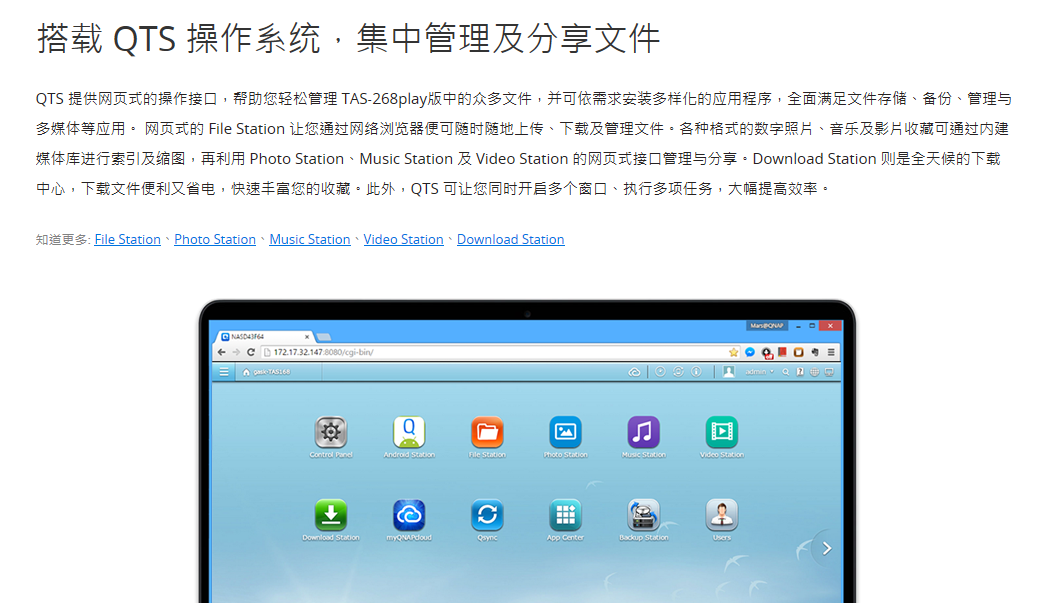Open the Users app icon
The height and width of the screenshot is (603, 1062).
tap(722, 516)
